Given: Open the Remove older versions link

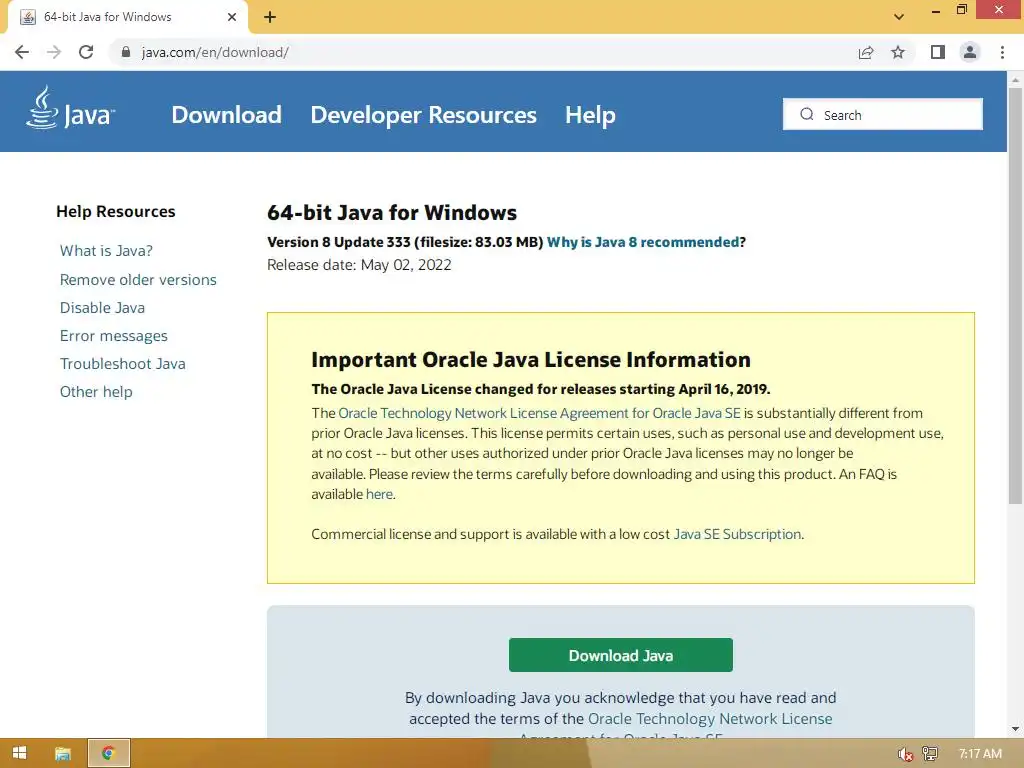Looking at the screenshot, I should (138, 280).
